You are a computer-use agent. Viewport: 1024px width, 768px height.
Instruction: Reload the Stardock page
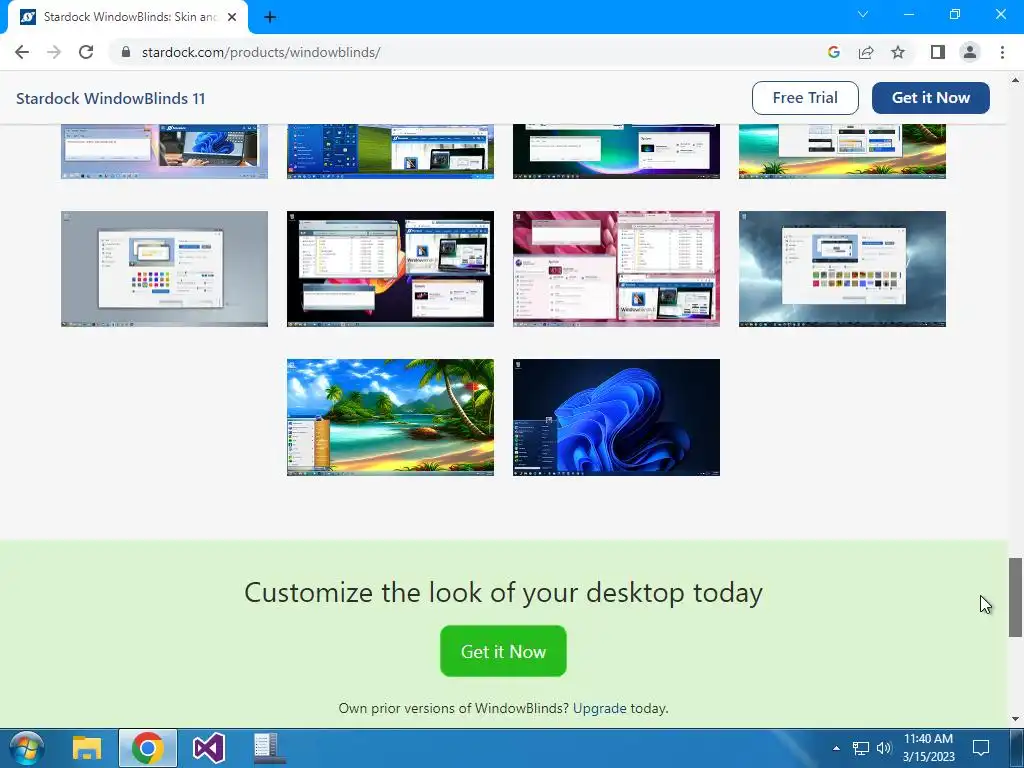coord(86,52)
